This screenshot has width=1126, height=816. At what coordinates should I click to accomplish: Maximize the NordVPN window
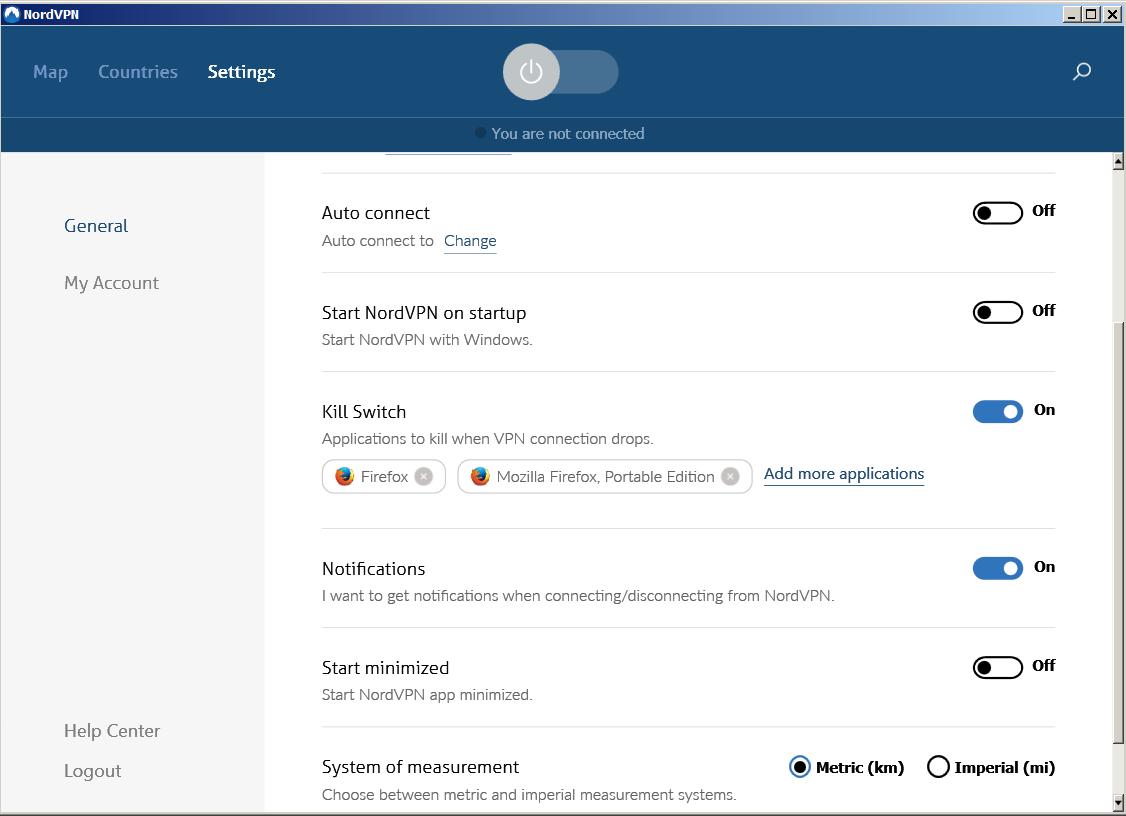[x=1091, y=14]
